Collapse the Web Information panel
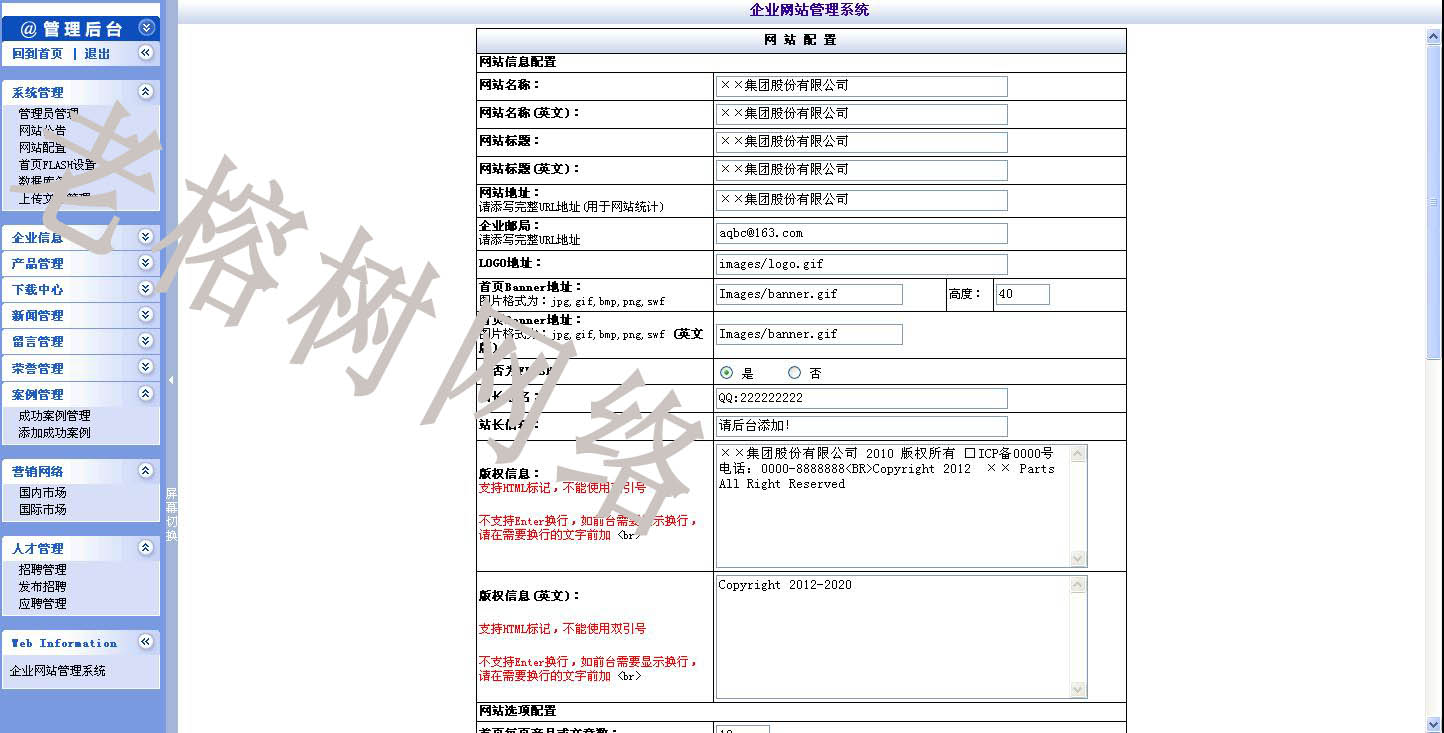 click(x=146, y=642)
